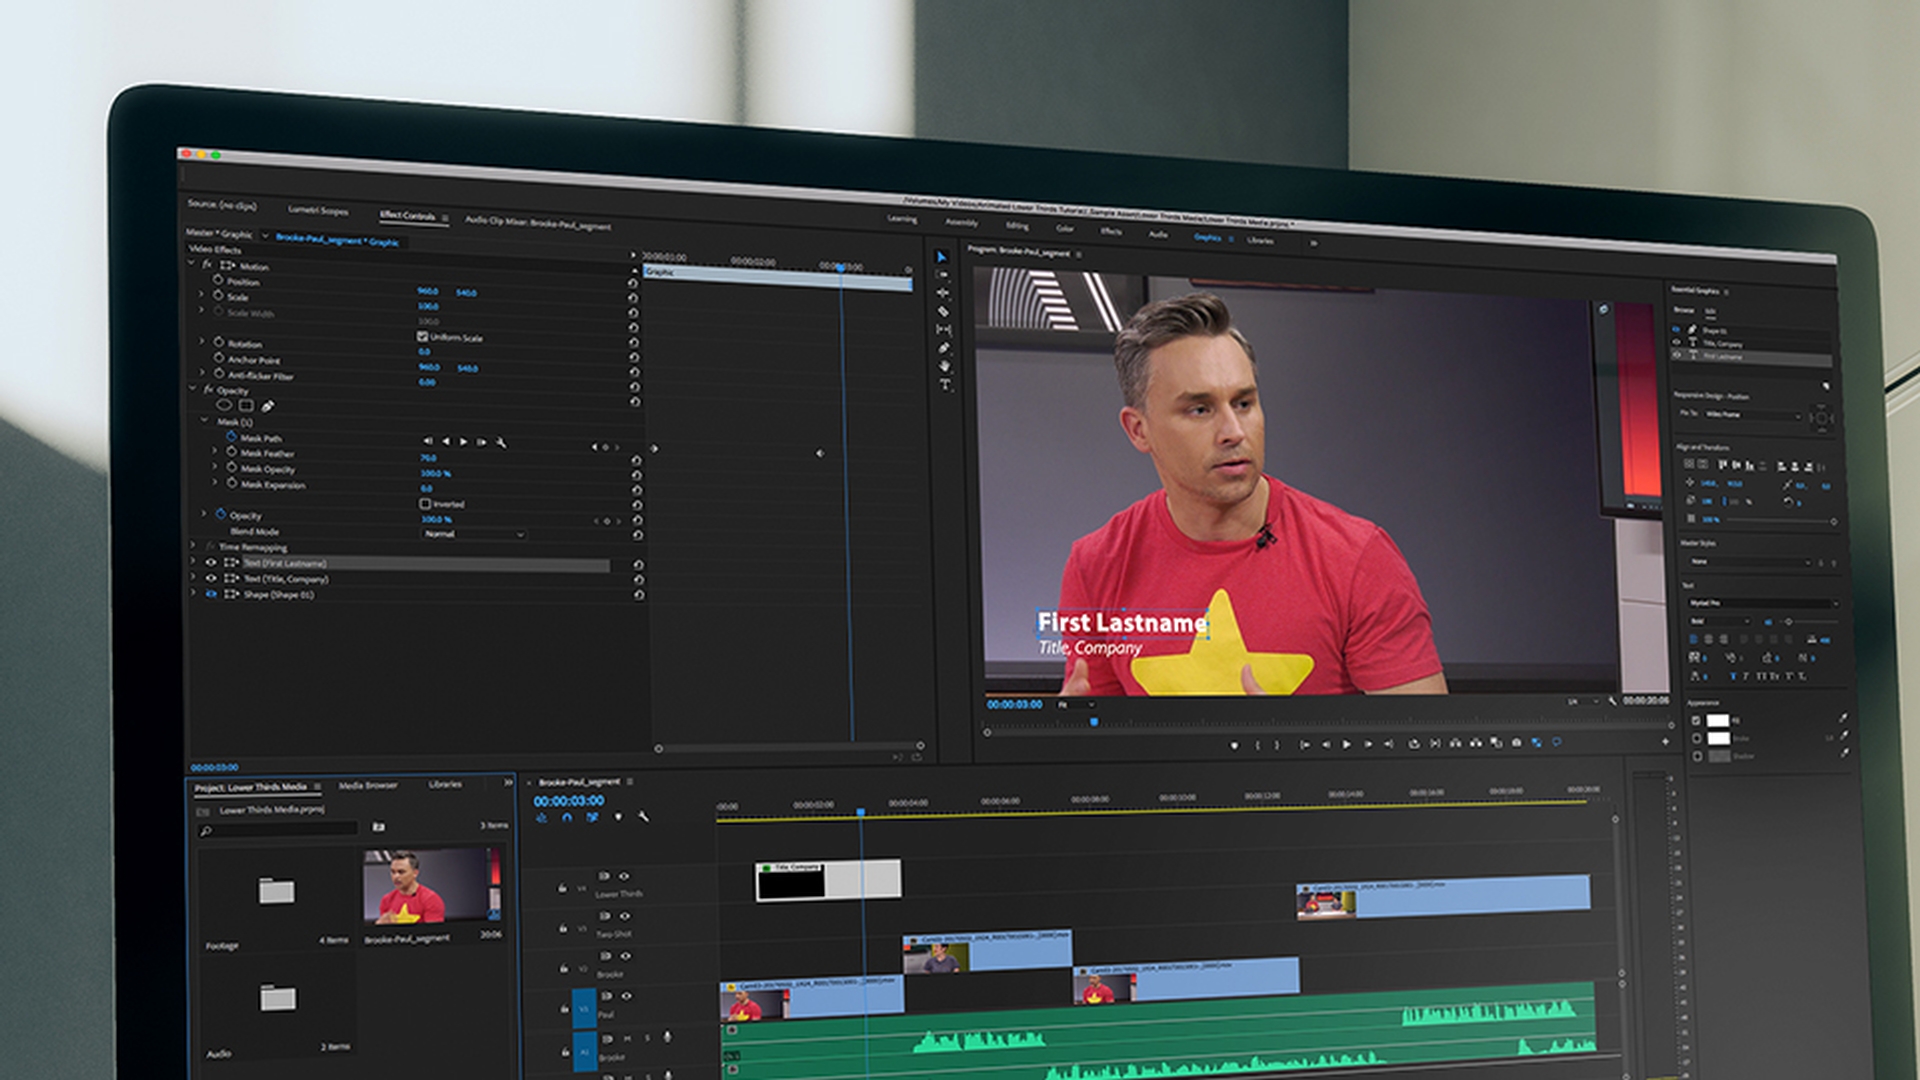This screenshot has height=1080, width=1920.
Task: Click the free draw bezier mask pen
Action: click(x=268, y=406)
